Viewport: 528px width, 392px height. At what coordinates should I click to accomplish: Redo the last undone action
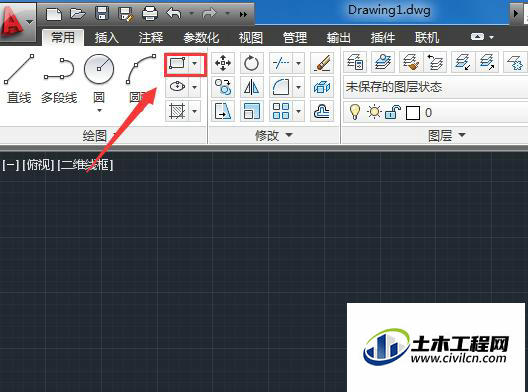[x=209, y=14]
